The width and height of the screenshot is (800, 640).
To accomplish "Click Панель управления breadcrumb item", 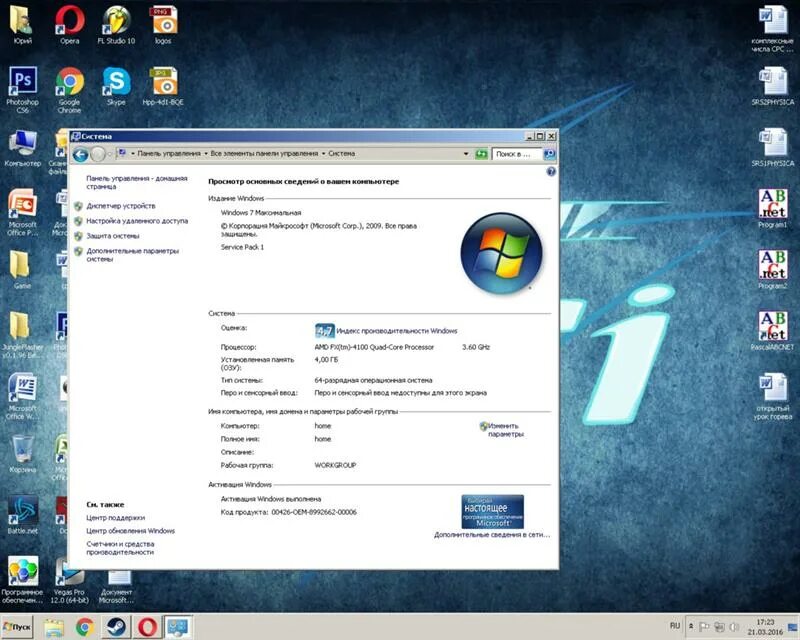I will click(169, 154).
